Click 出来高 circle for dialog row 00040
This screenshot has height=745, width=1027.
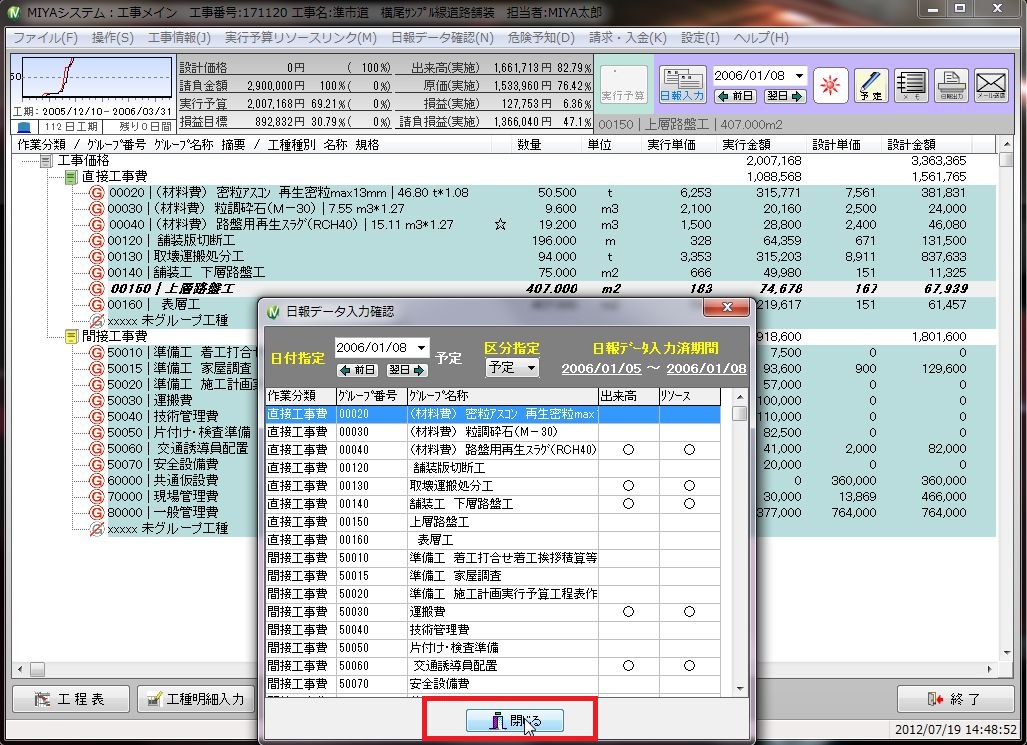click(628, 450)
